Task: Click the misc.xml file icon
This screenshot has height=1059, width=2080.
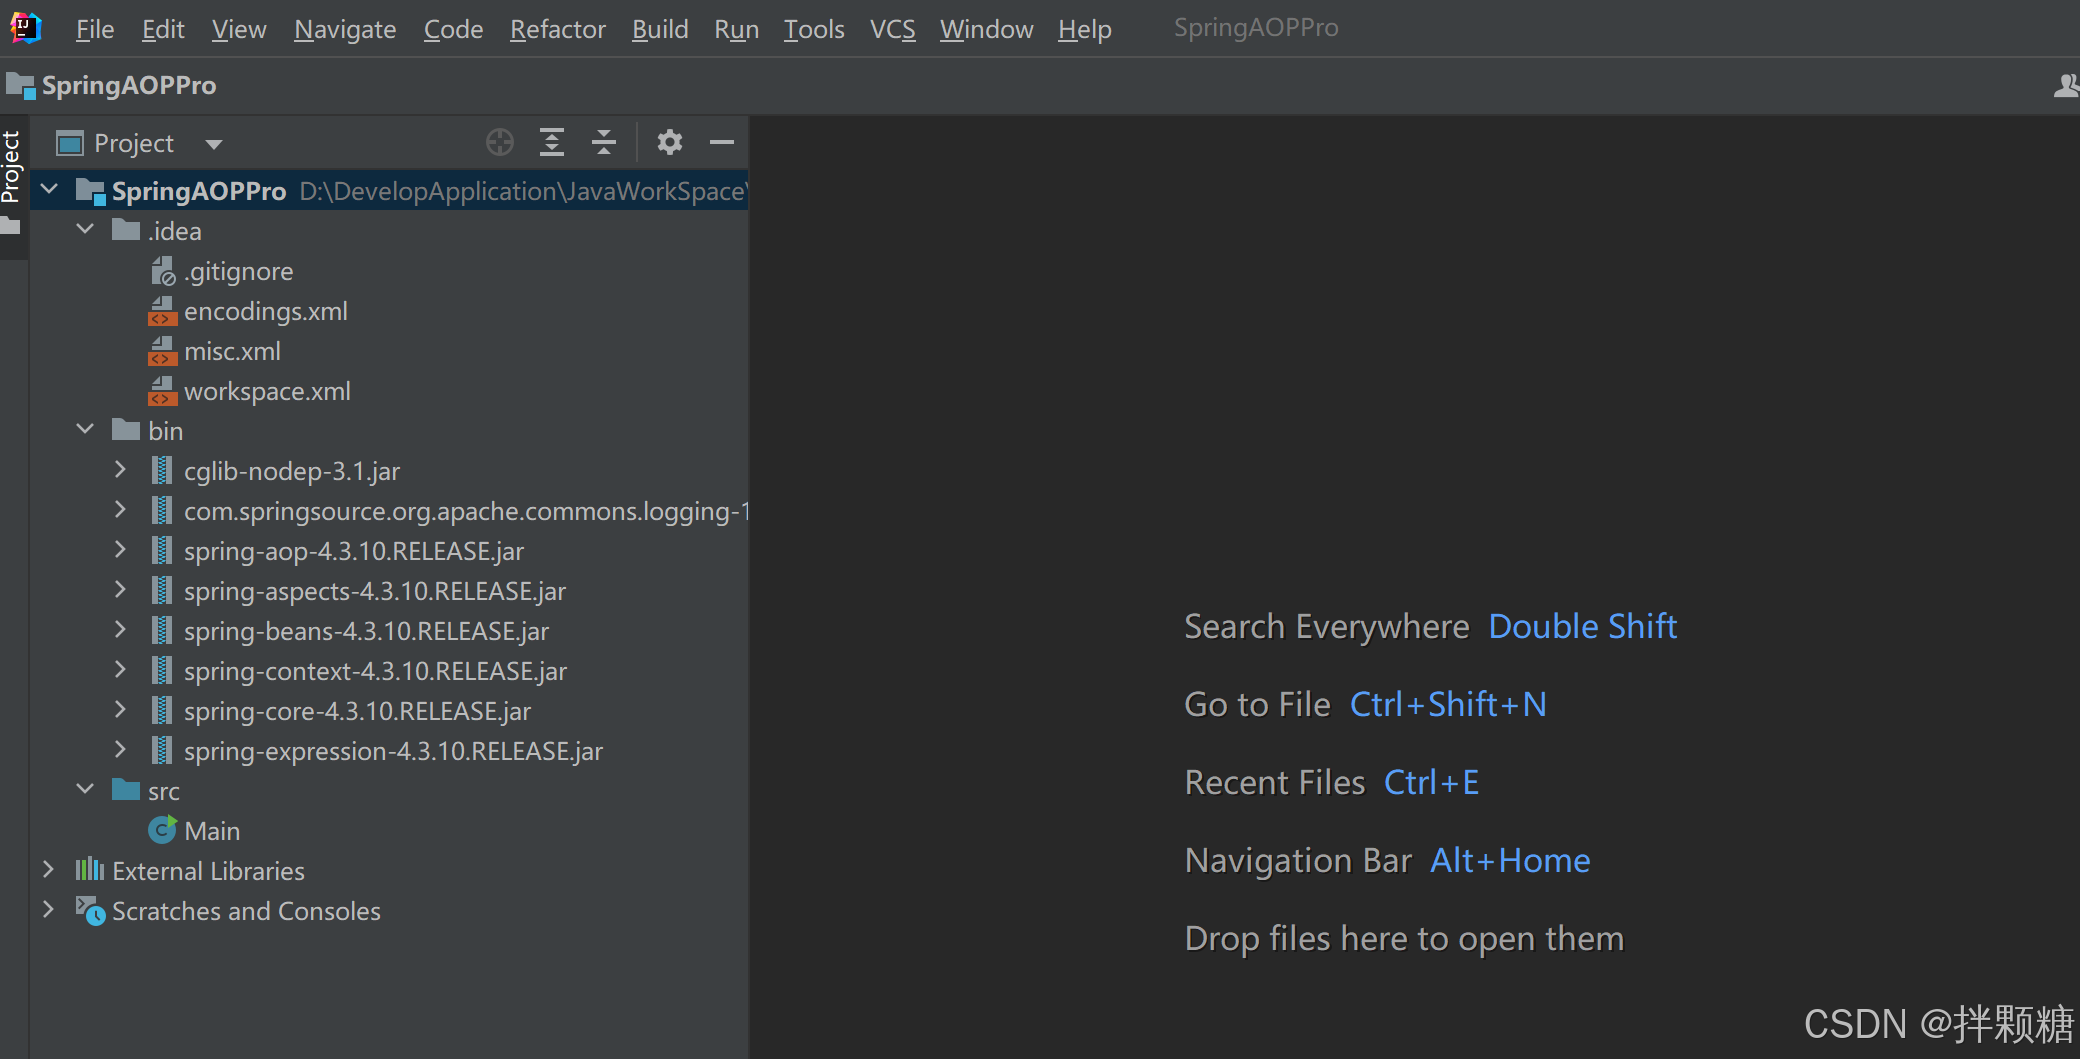Action: click(x=163, y=351)
